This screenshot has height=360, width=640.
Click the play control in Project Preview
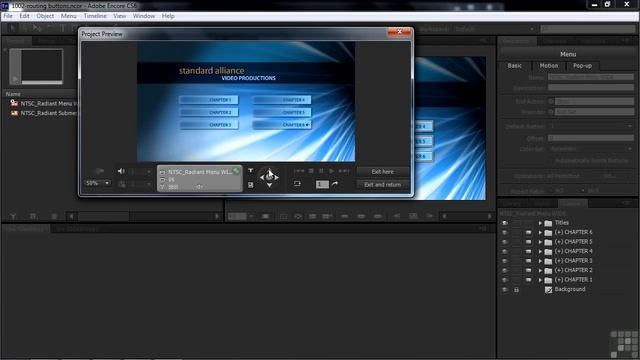(x=331, y=171)
